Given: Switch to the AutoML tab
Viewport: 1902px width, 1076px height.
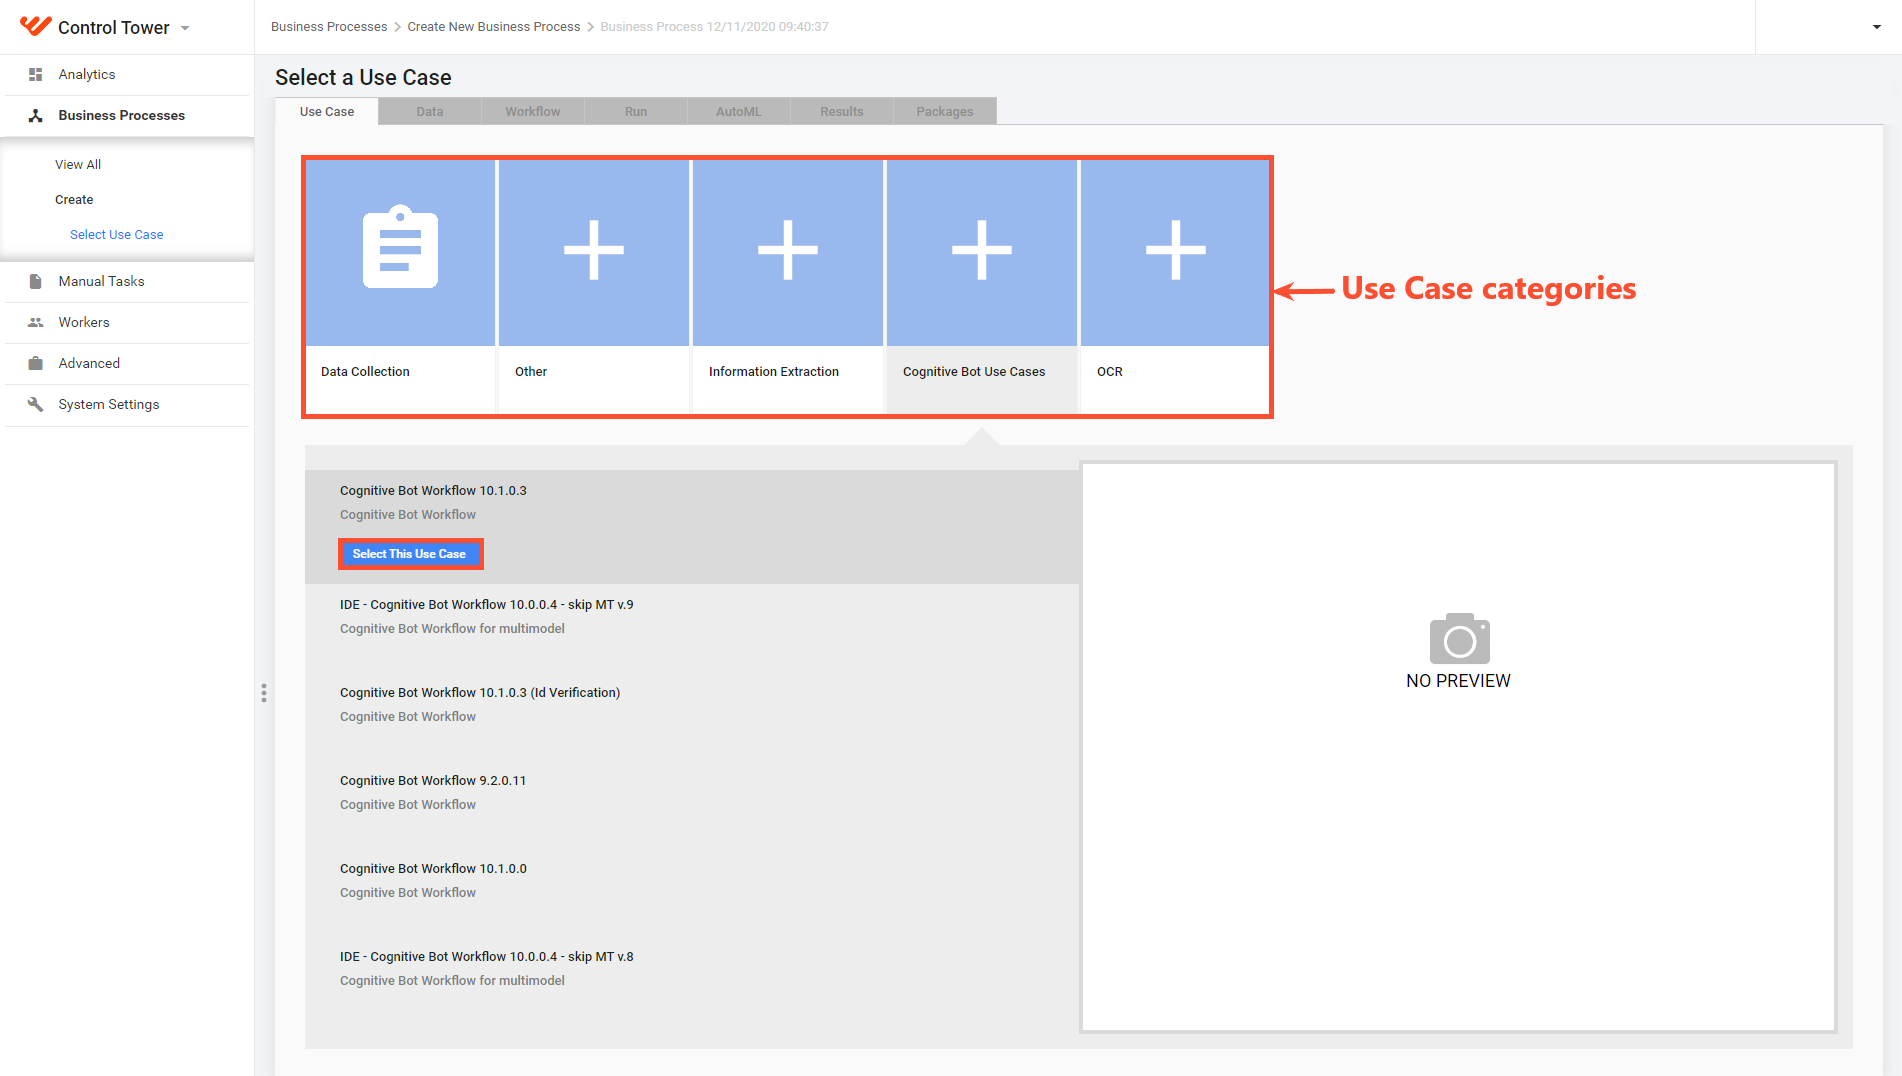Looking at the screenshot, I should (739, 111).
